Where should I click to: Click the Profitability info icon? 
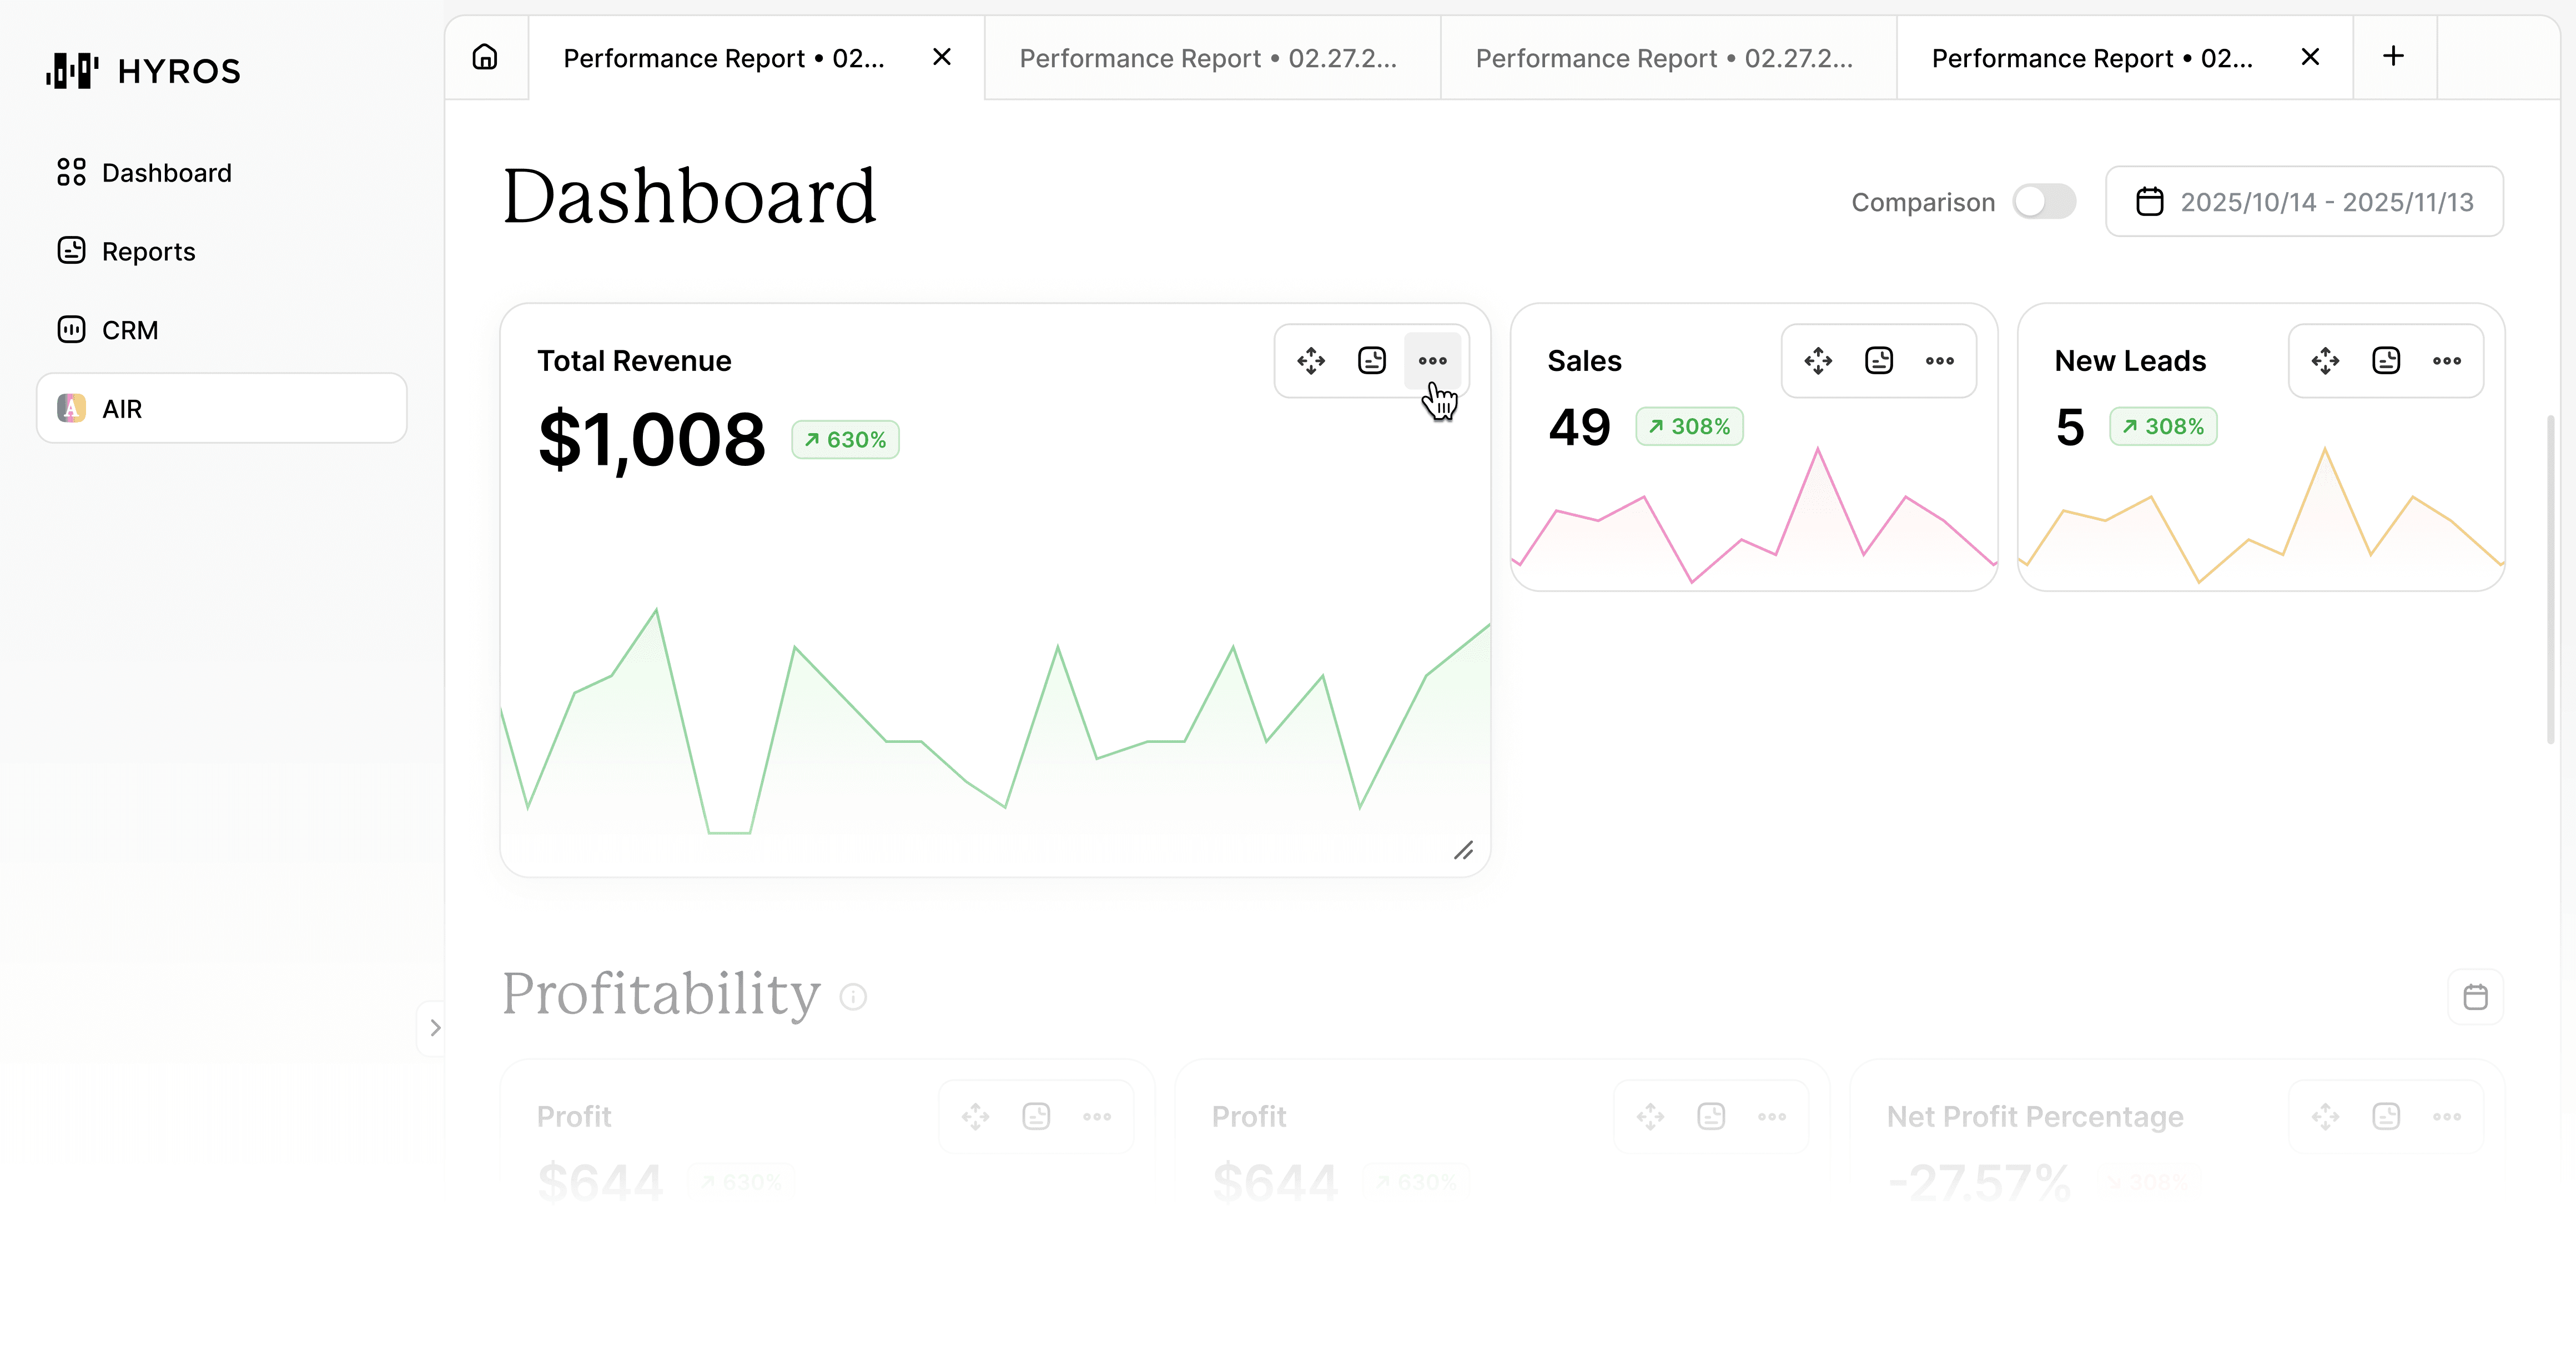(x=853, y=996)
